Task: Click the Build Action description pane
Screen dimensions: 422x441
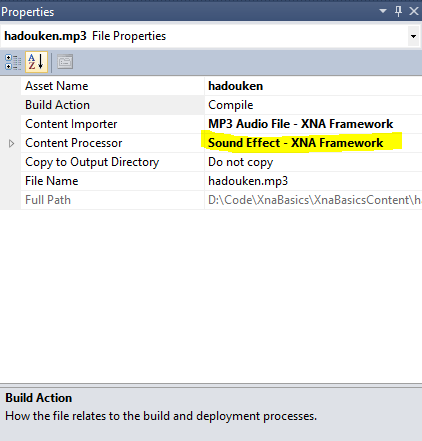Action: 211,414
